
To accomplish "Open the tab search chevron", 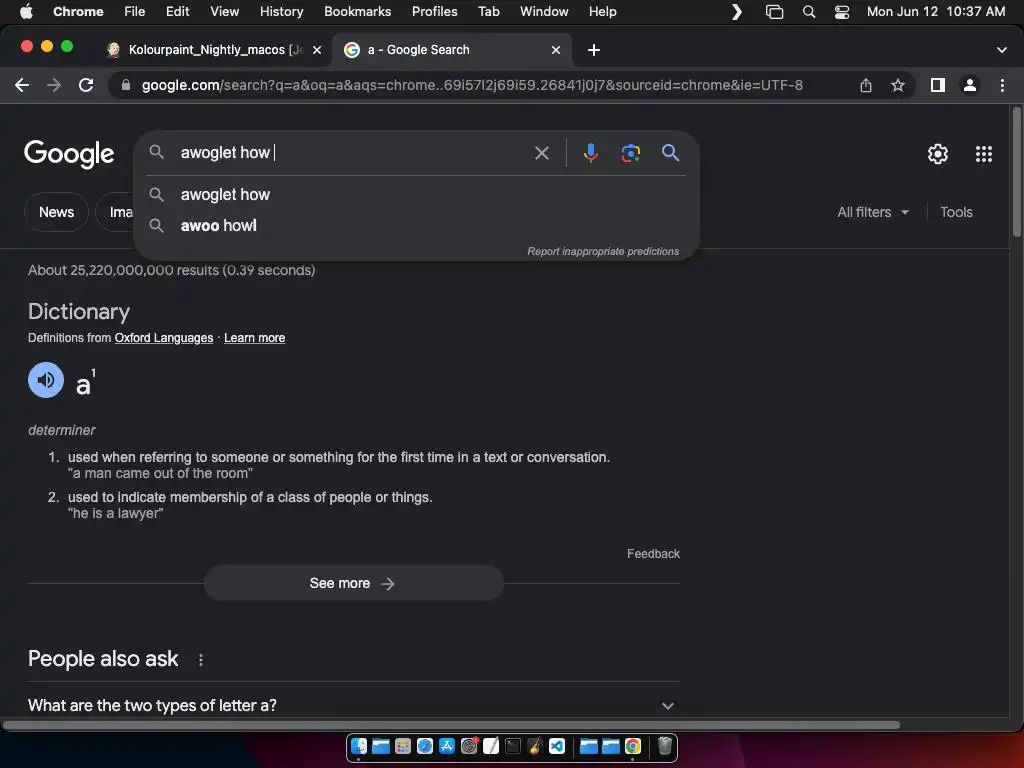I will (x=1001, y=50).
